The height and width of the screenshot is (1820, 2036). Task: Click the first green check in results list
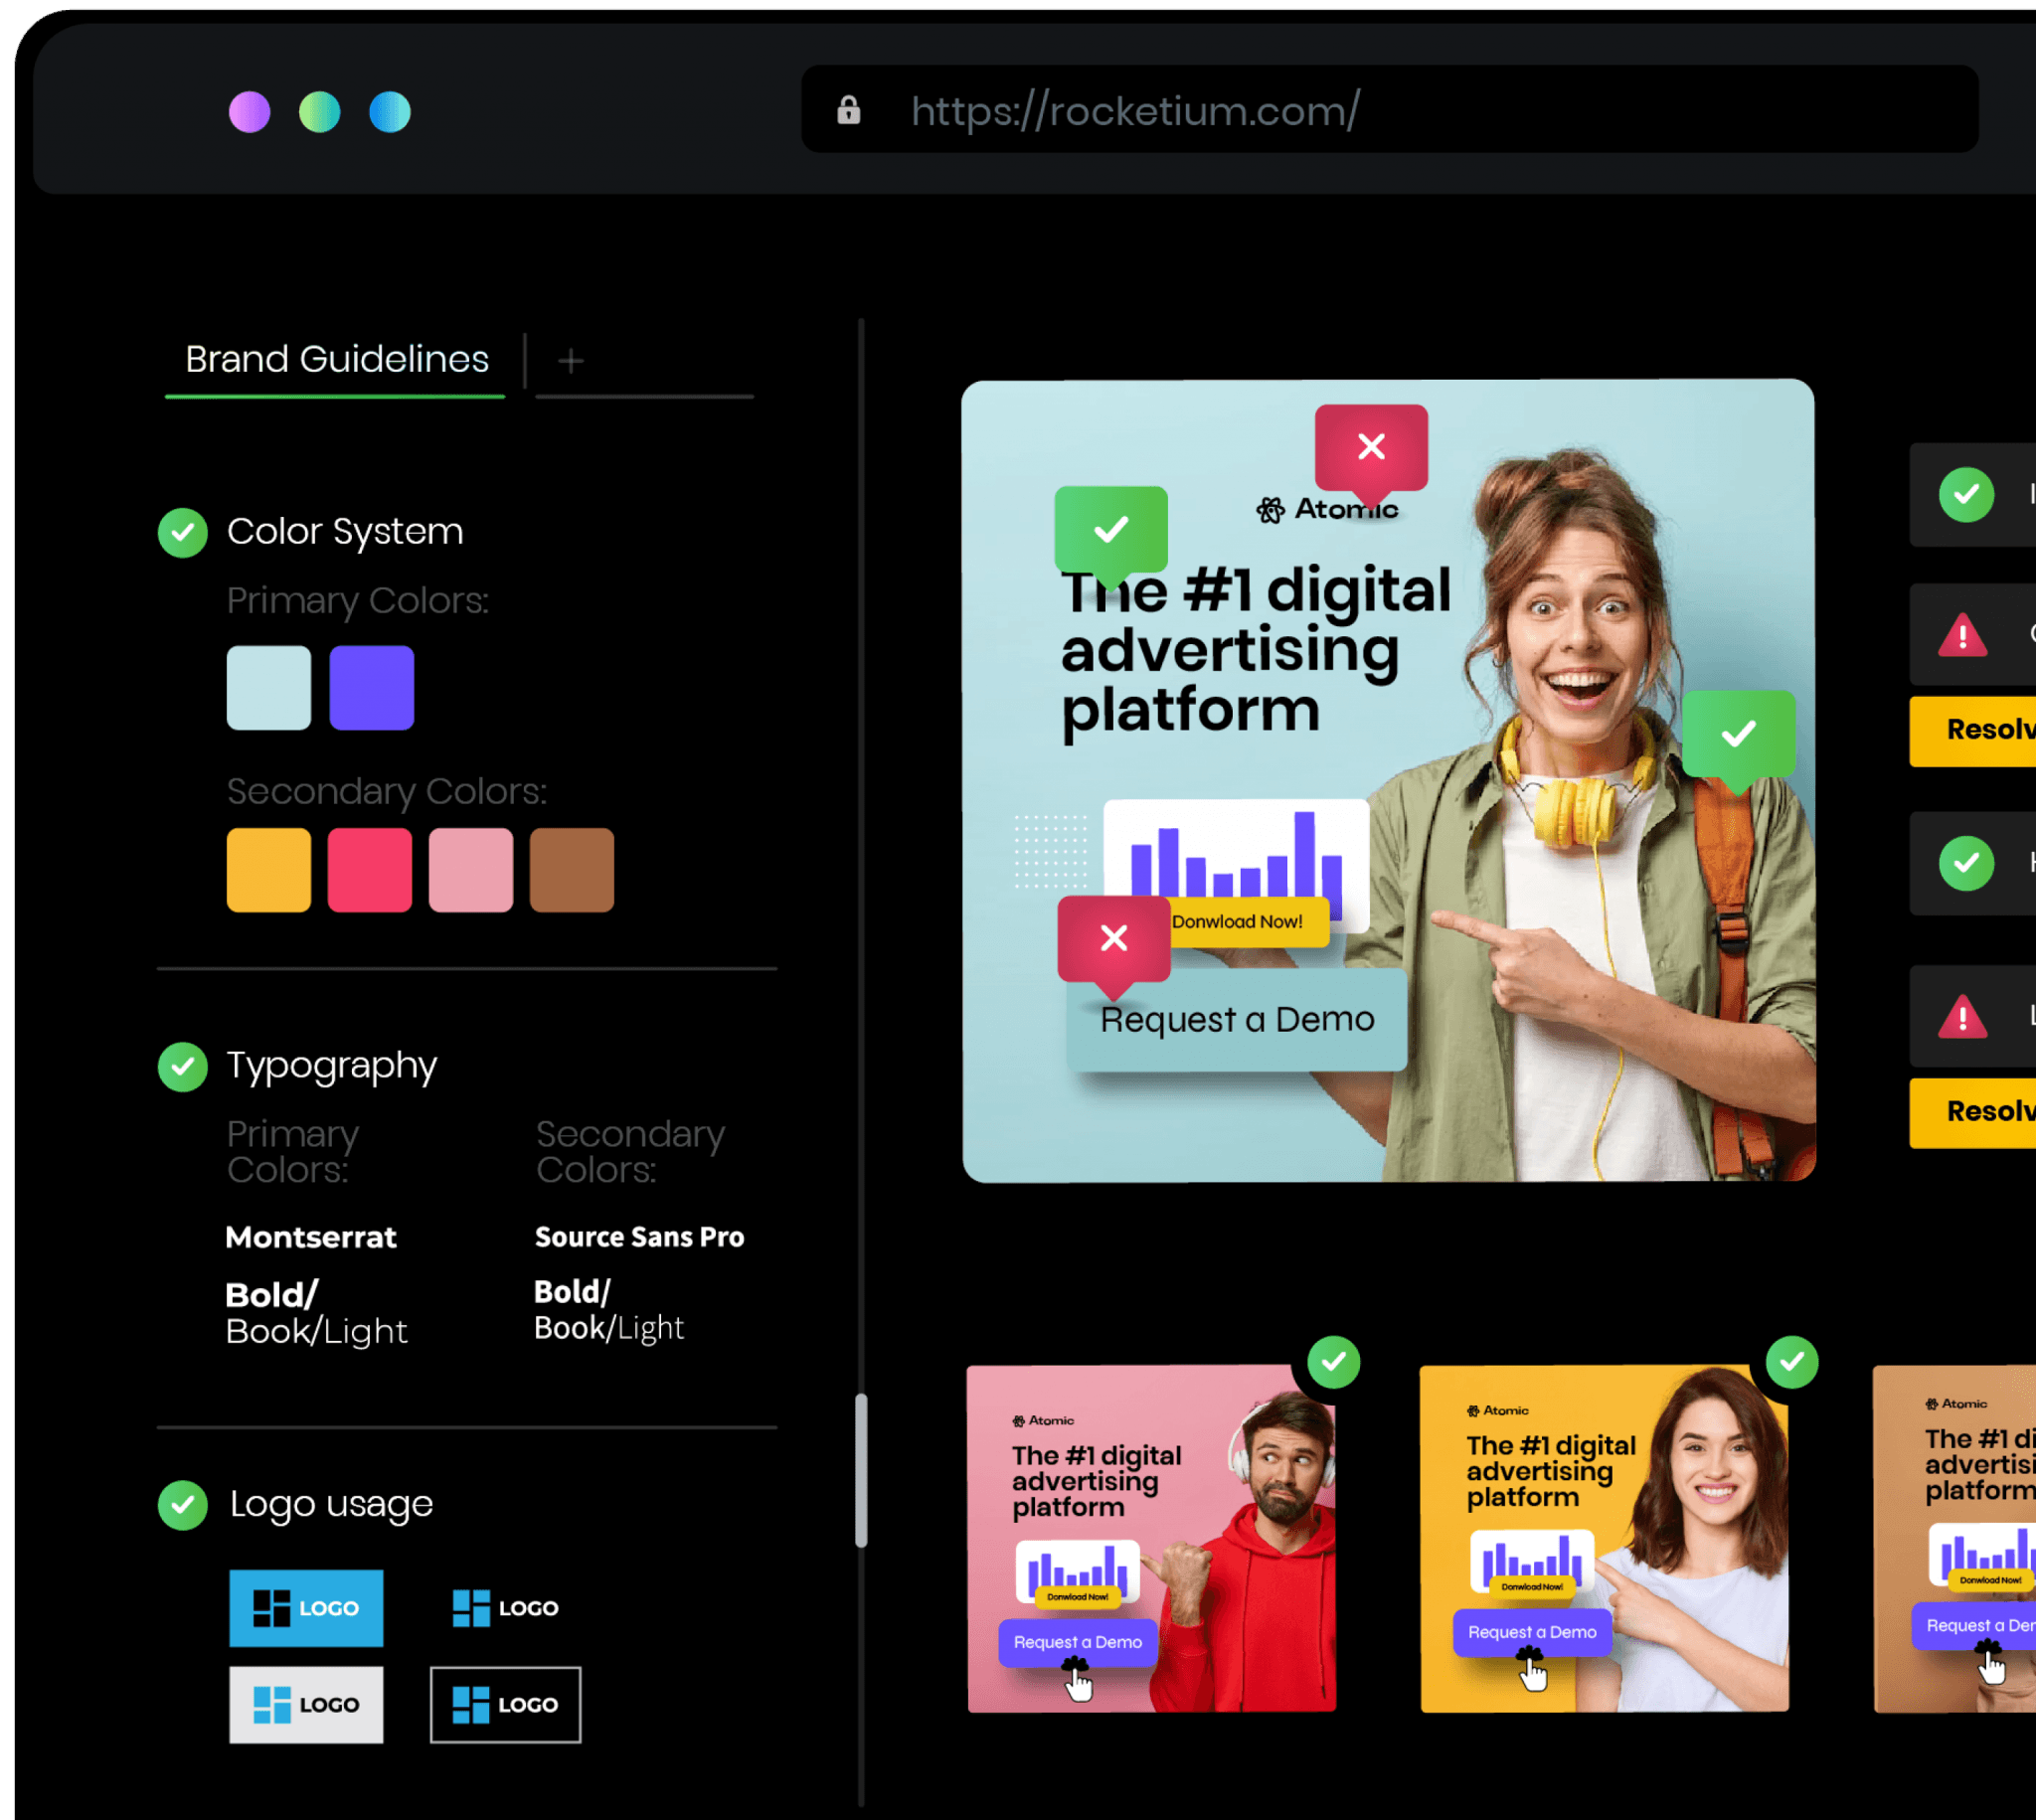(x=1966, y=494)
